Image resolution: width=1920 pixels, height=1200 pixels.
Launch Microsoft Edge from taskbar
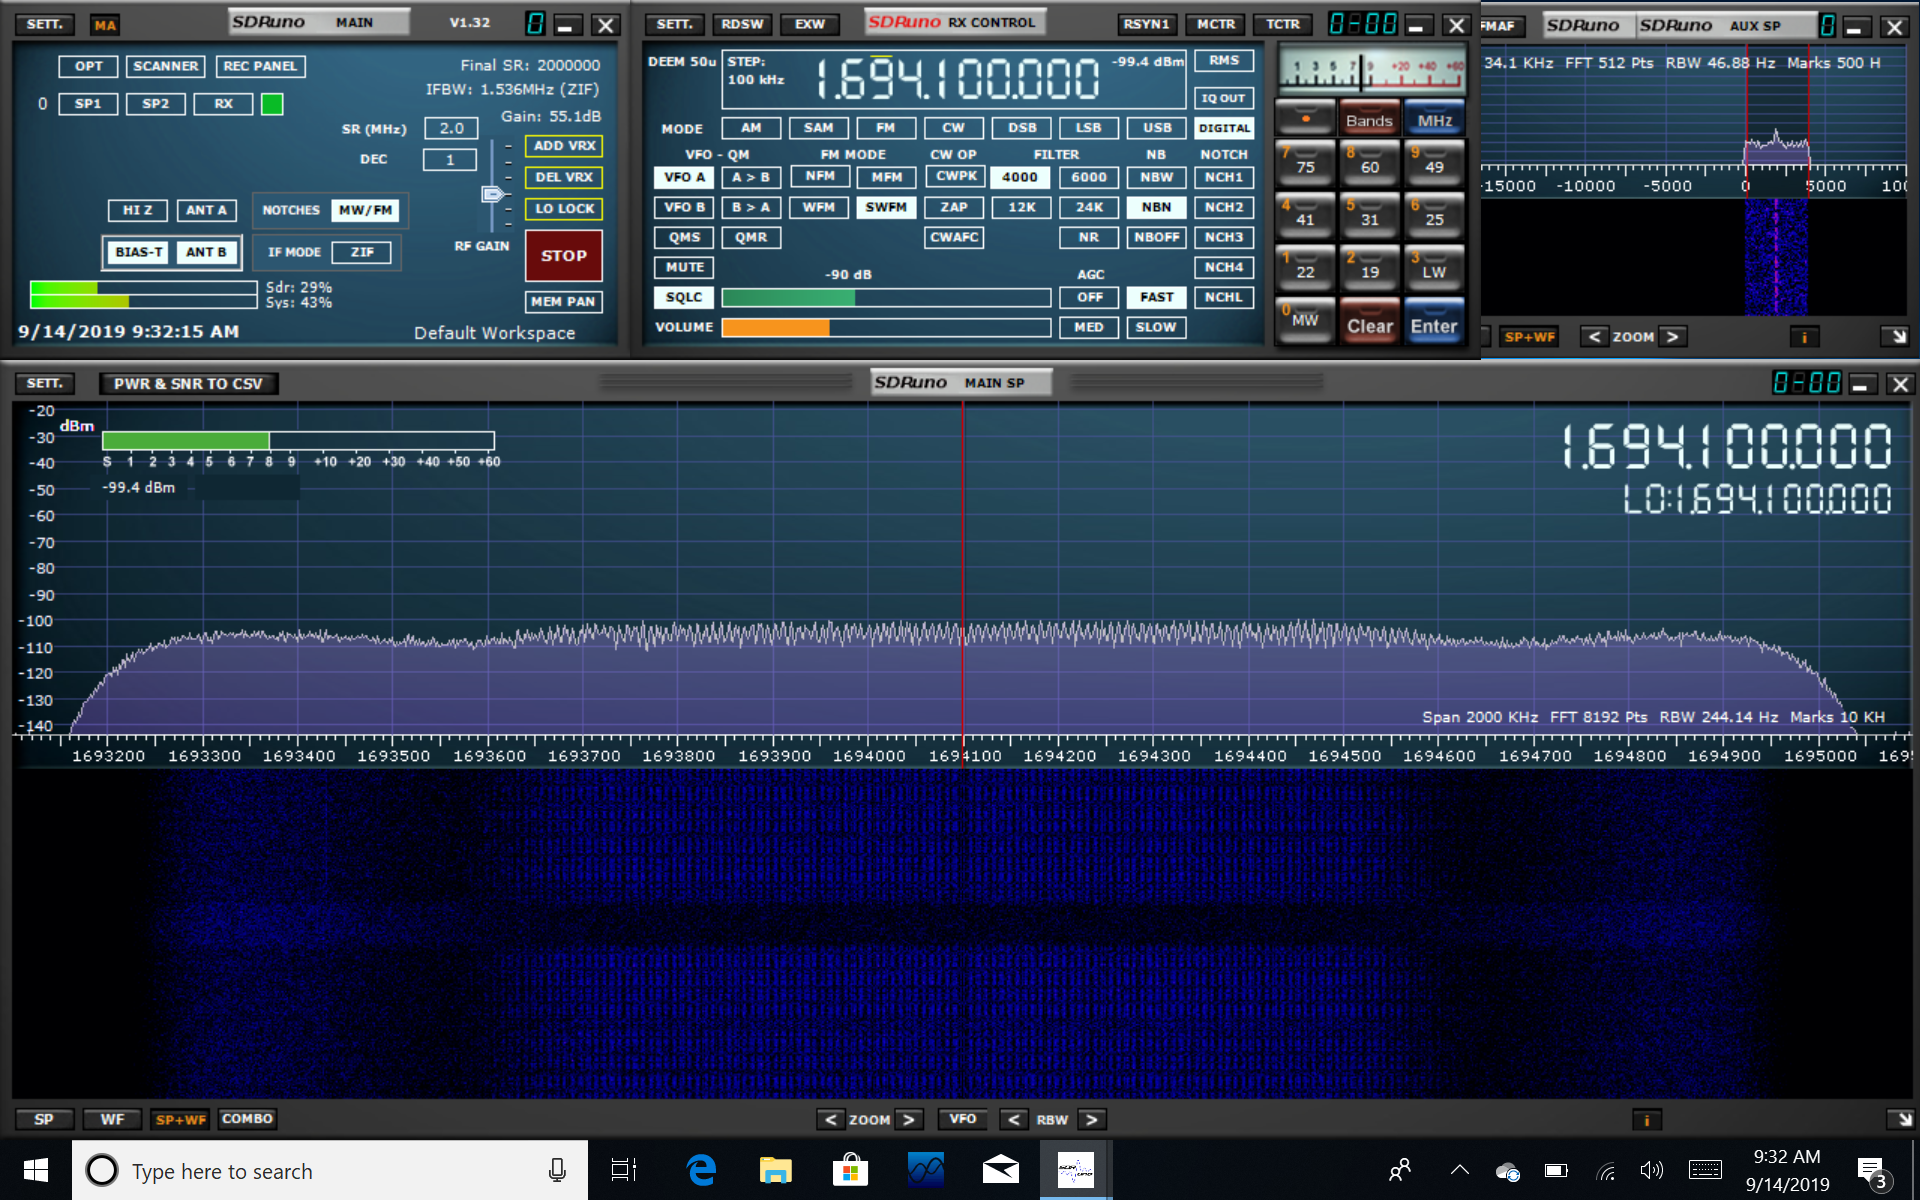[701, 1170]
